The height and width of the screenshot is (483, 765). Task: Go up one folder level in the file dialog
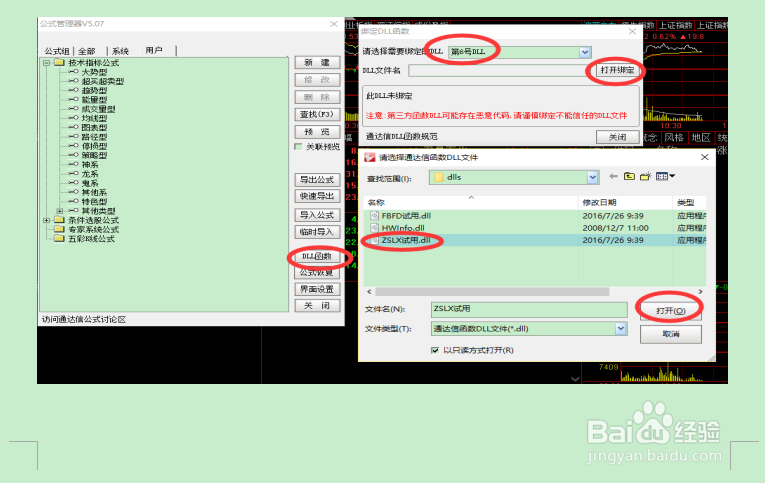pos(629,177)
